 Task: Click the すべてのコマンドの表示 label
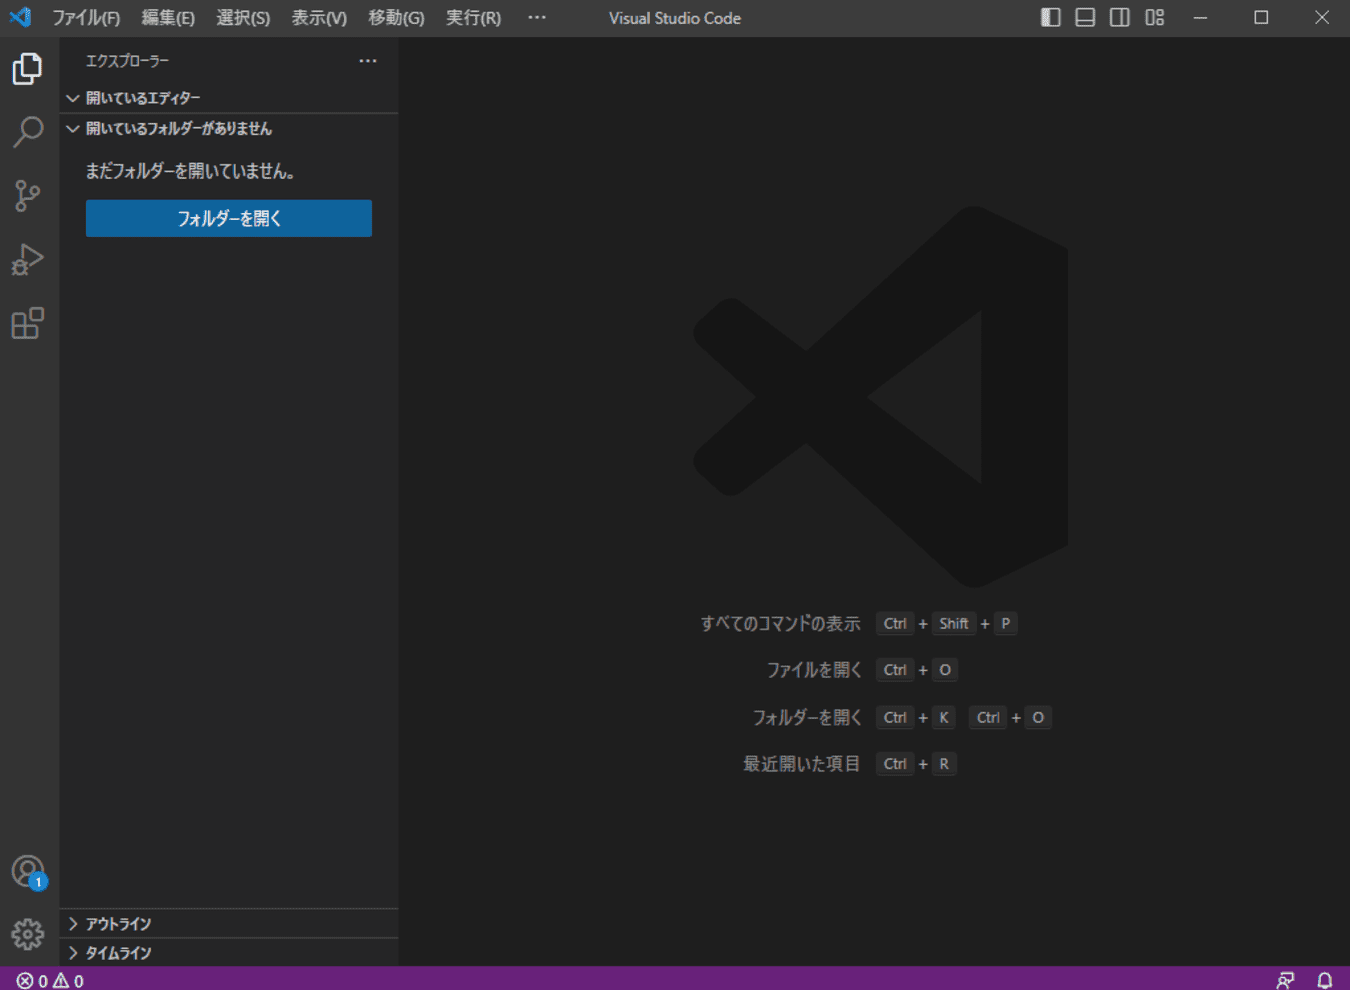780,624
